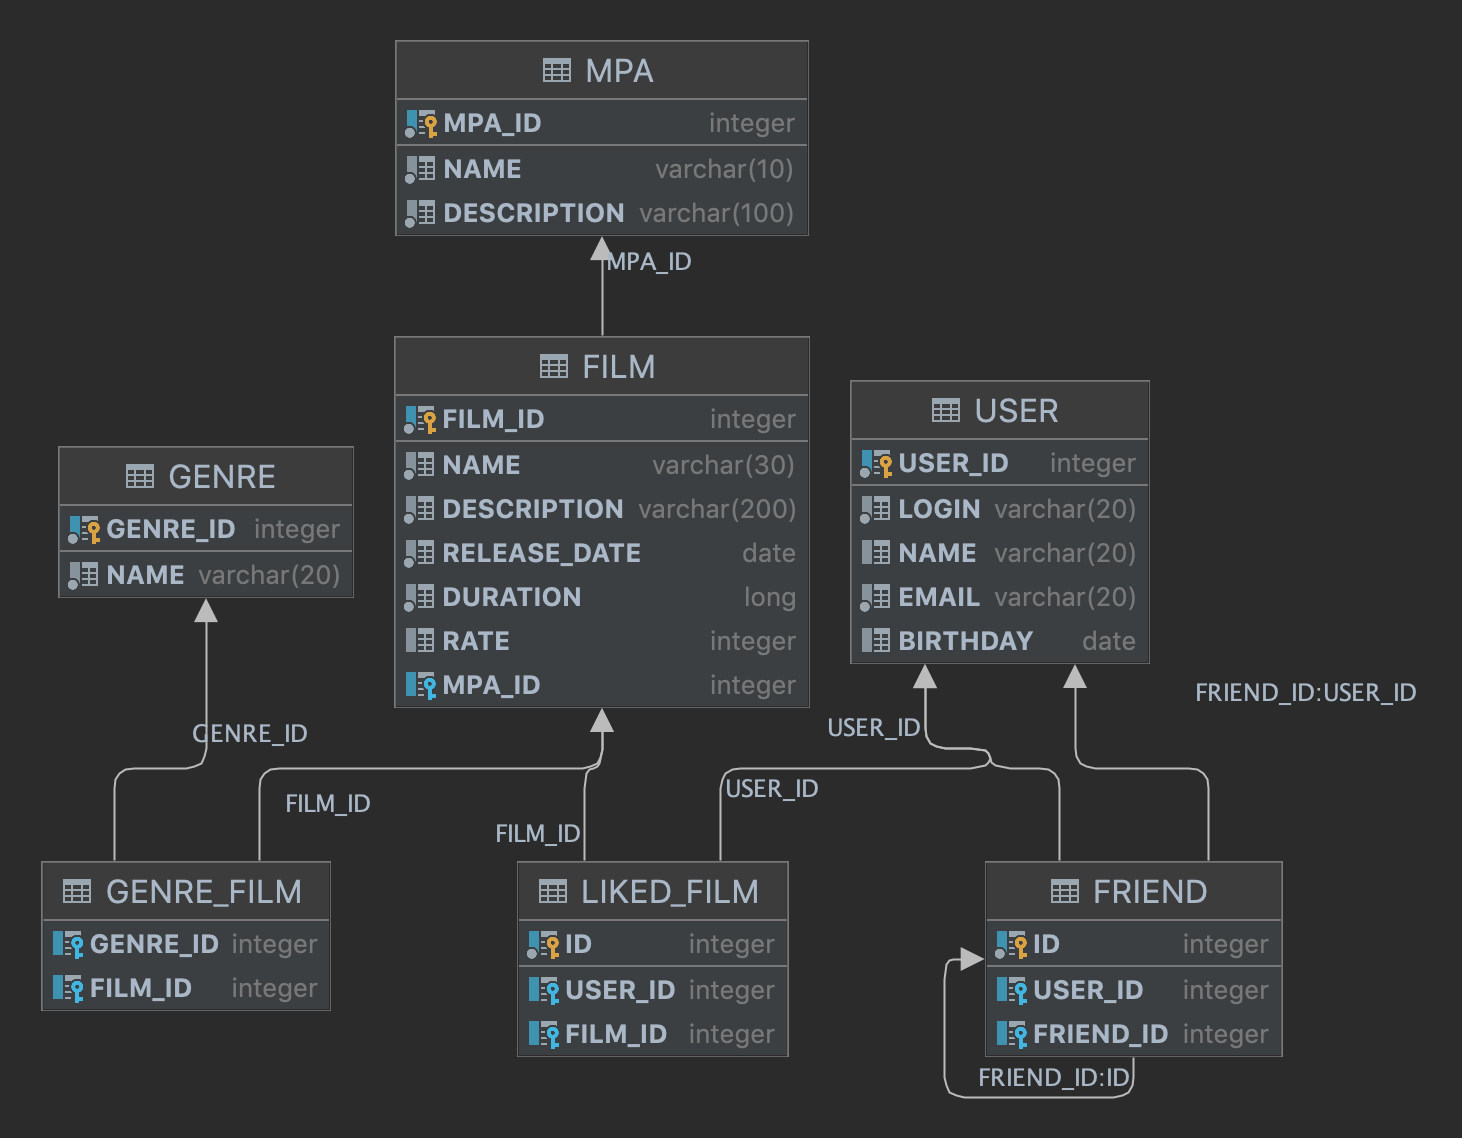Click foreign key icon beside FILM_ID in LIKED_FILM
1462x1138 pixels.
click(x=544, y=1035)
